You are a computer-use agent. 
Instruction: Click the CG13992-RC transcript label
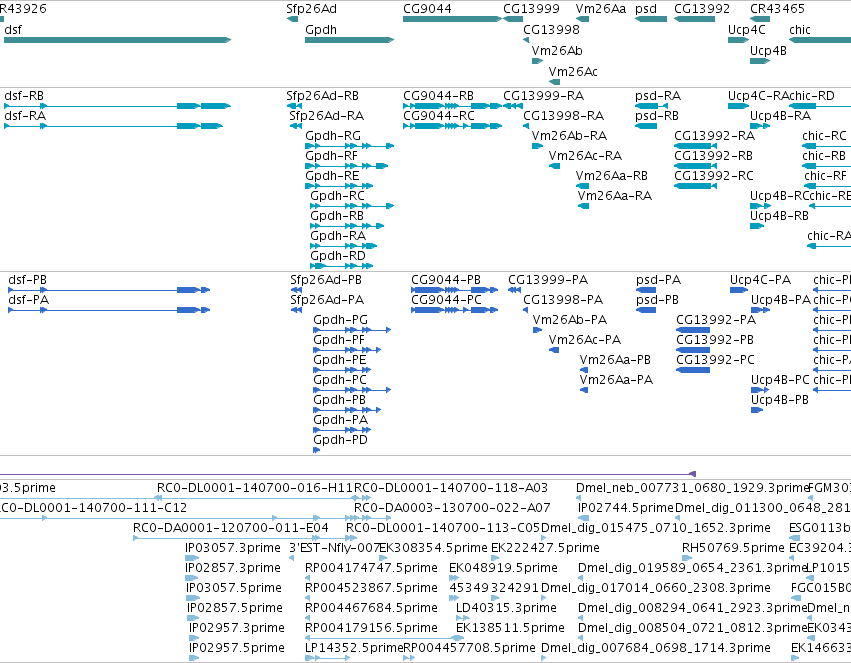(714, 176)
